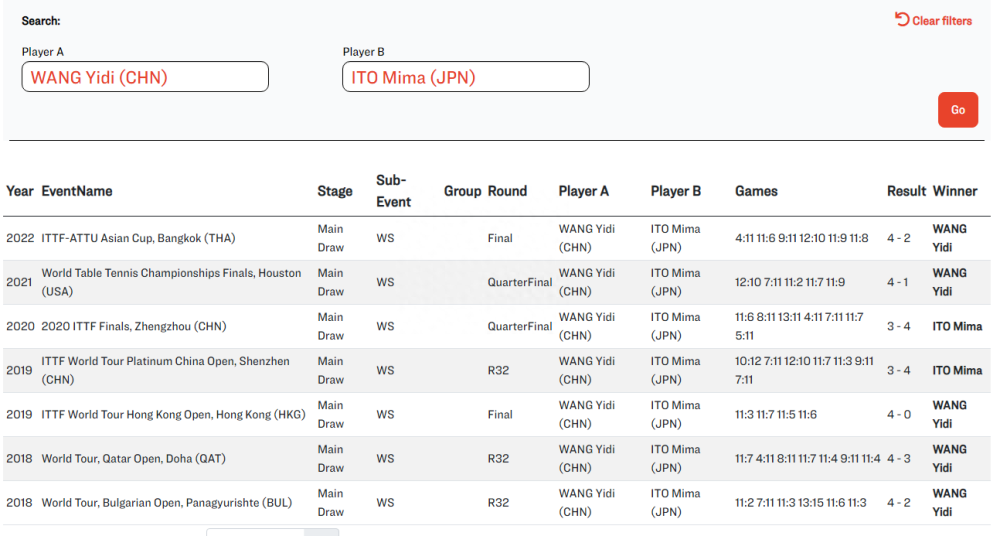Select the 2022 ITTF-ATTU Asian Cup Bangkok row
The height and width of the screenshot is (536, 1000).
pyautogui.click(x=497, y=238)
